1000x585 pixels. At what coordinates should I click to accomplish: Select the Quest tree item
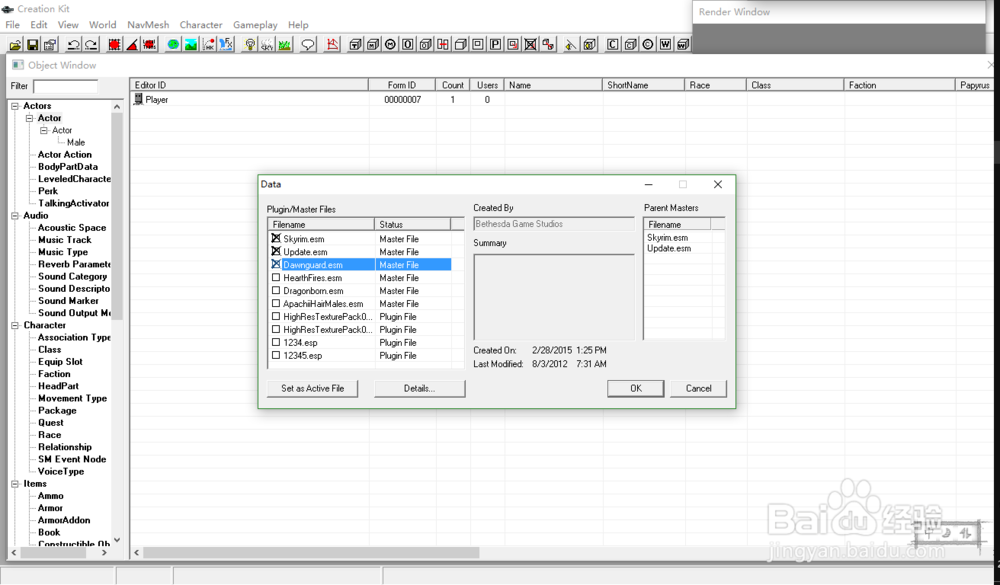point(50,422)
